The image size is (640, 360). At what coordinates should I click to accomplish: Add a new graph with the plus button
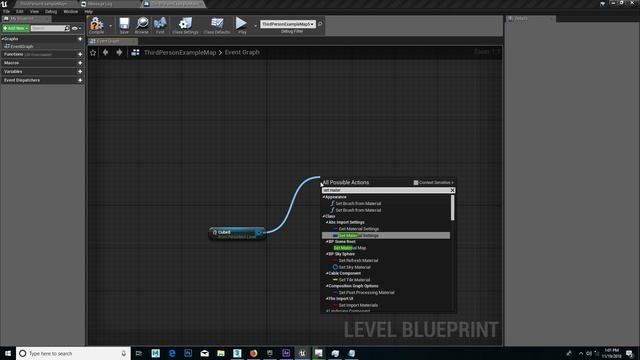click(80, 39)
